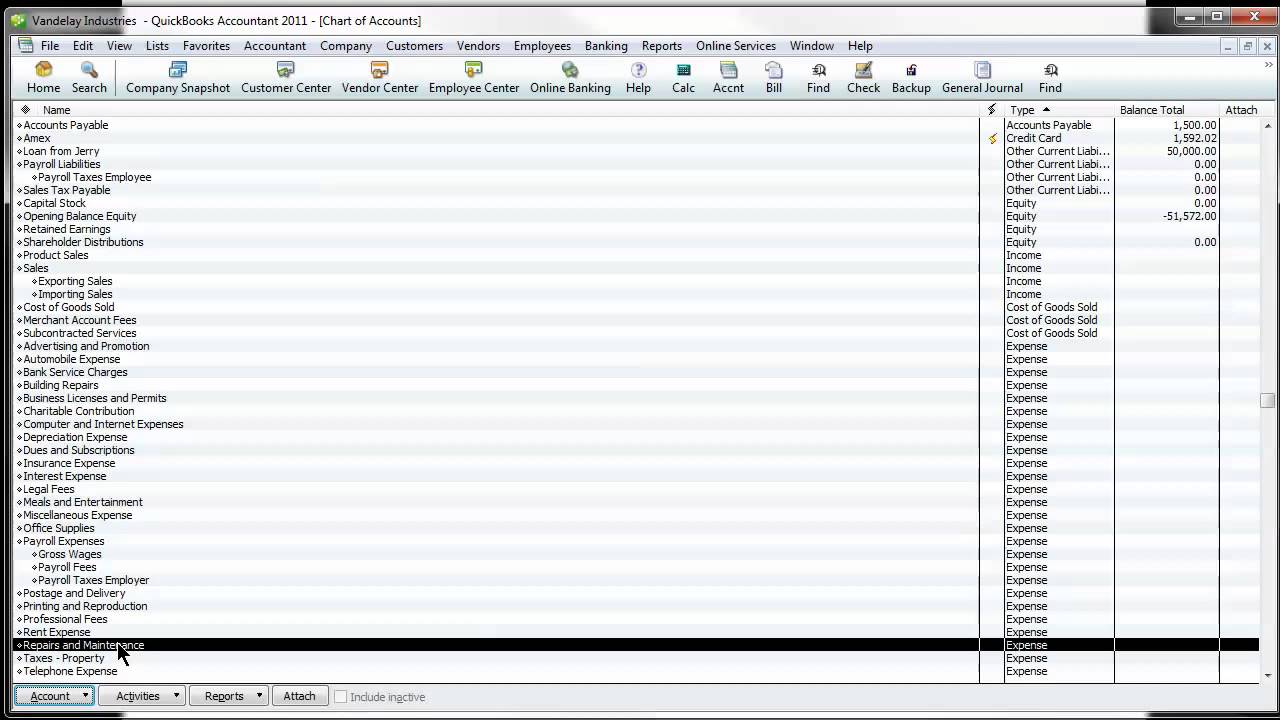Viewport: 1280px width, 720px height.
Task: Click the diamond hierarchy header icon
Action: pos(25,110)
